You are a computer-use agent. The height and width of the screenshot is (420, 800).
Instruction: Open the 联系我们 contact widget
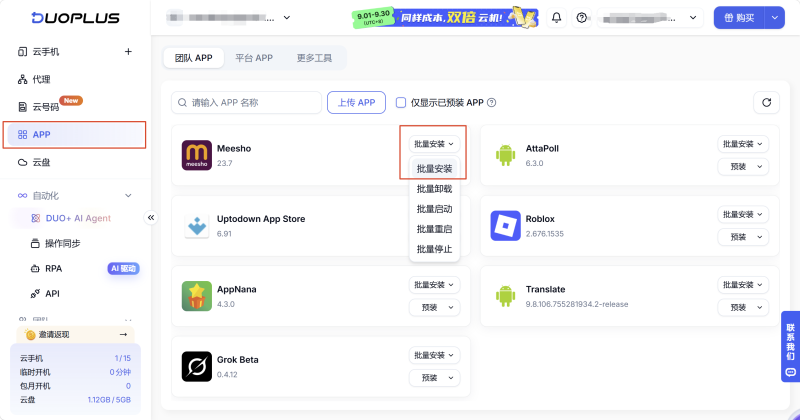pyautogui.click(x=790, y=347)
